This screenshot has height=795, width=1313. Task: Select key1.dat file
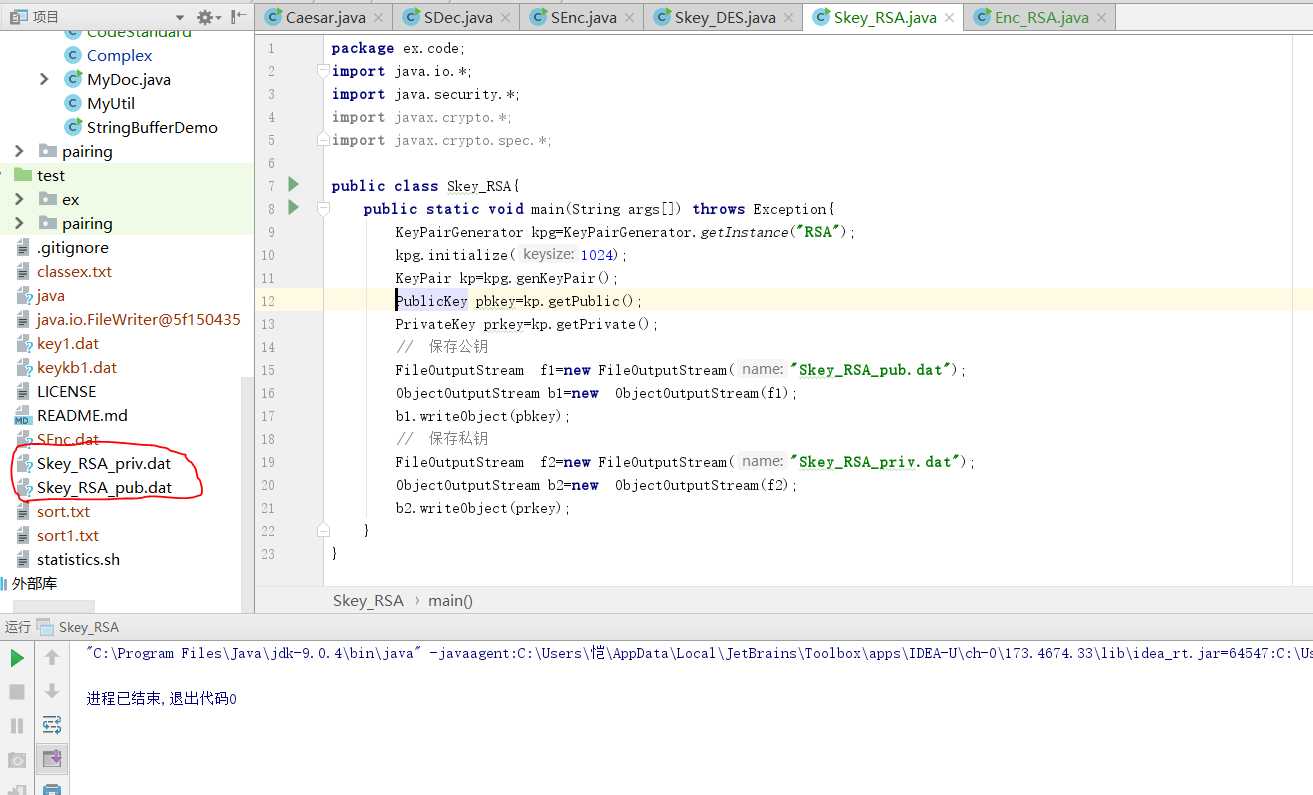point(67,343)
